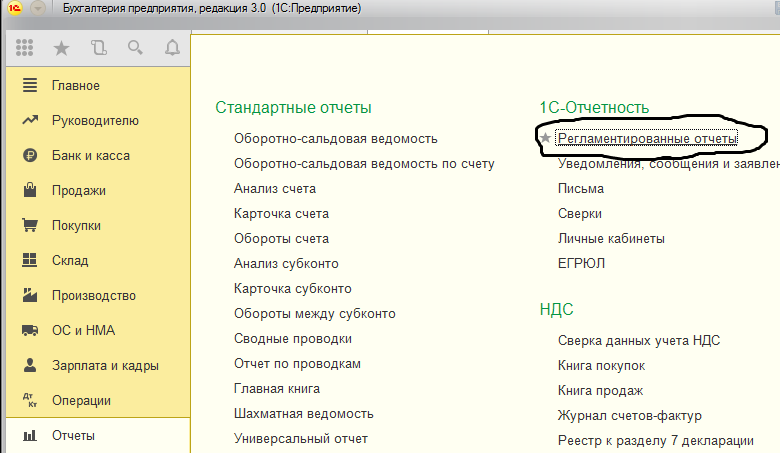Open the sections grid menu icon
Screen dimensions: 780x453
point(24,48)
